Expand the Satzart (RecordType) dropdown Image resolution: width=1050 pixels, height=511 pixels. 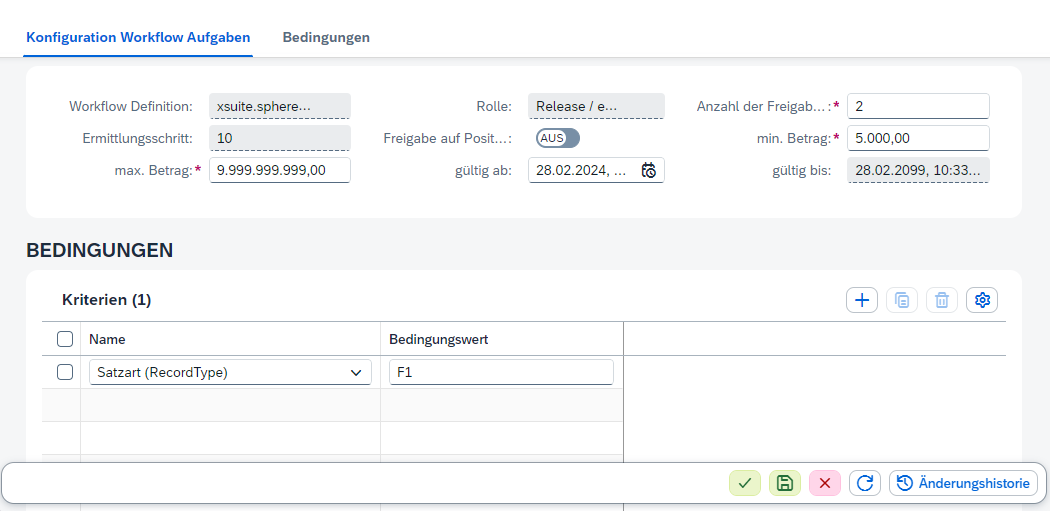pyautogui.click(x=356, y=373)
